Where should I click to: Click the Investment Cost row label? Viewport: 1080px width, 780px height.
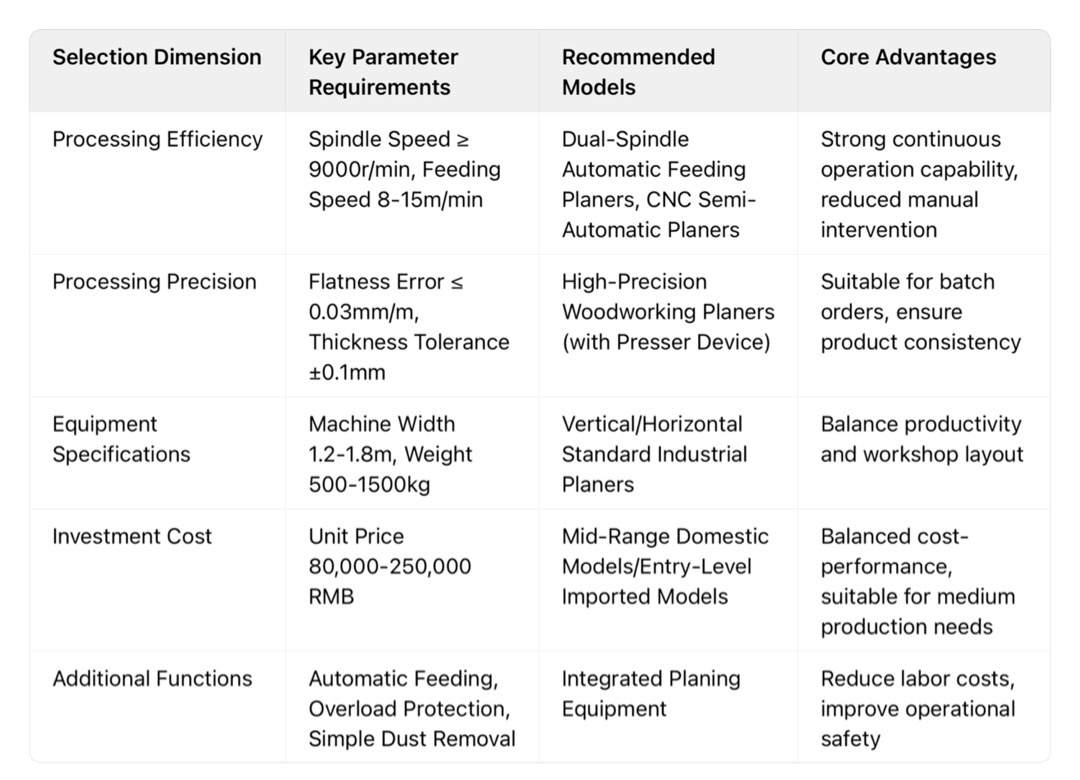tap(132, 536)
